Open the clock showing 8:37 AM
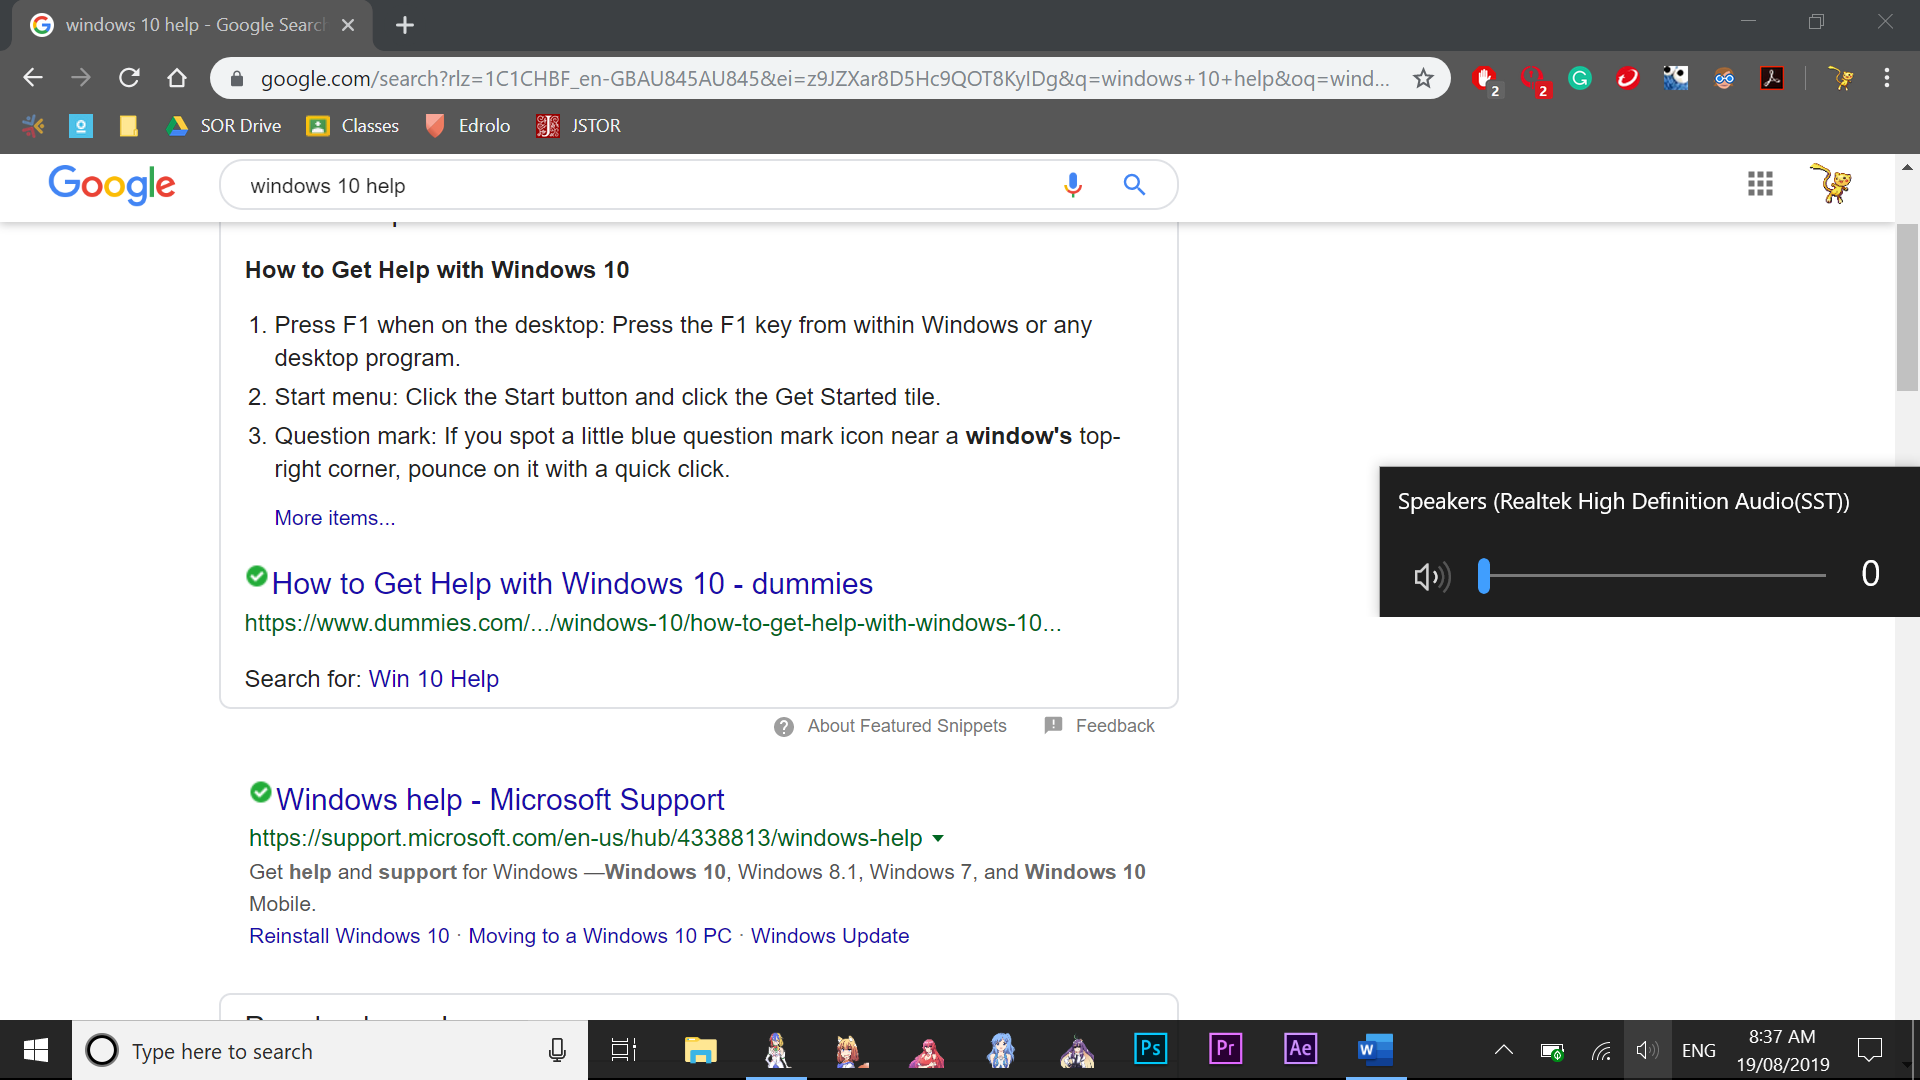Image resolution: width=1920 pixels, height=1080 pixels. click(1783, 1050)
